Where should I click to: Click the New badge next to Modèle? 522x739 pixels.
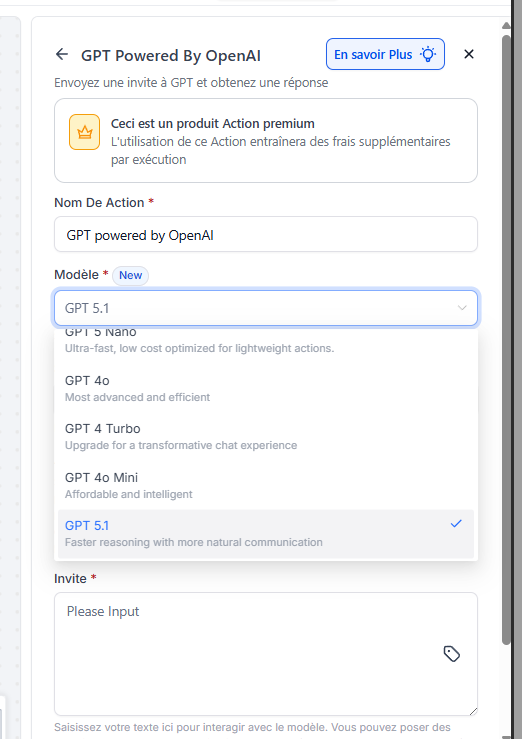coord(130,275)
